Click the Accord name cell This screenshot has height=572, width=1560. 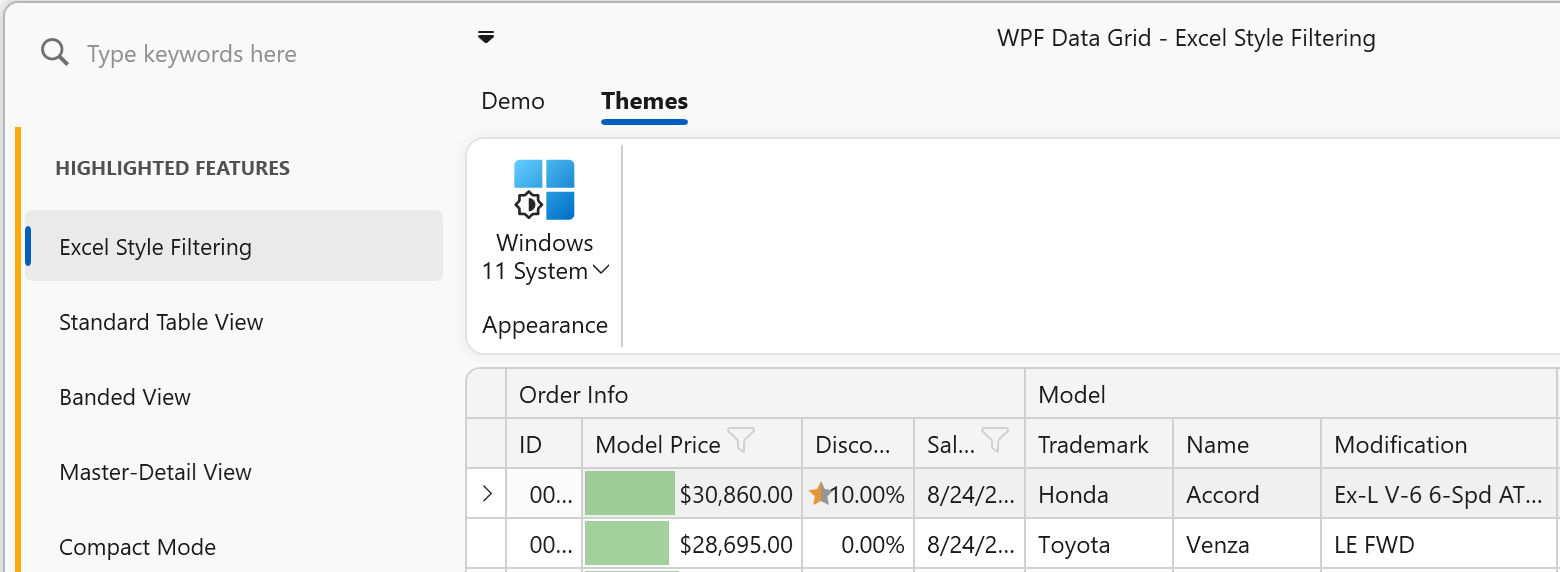[1247, 494]
